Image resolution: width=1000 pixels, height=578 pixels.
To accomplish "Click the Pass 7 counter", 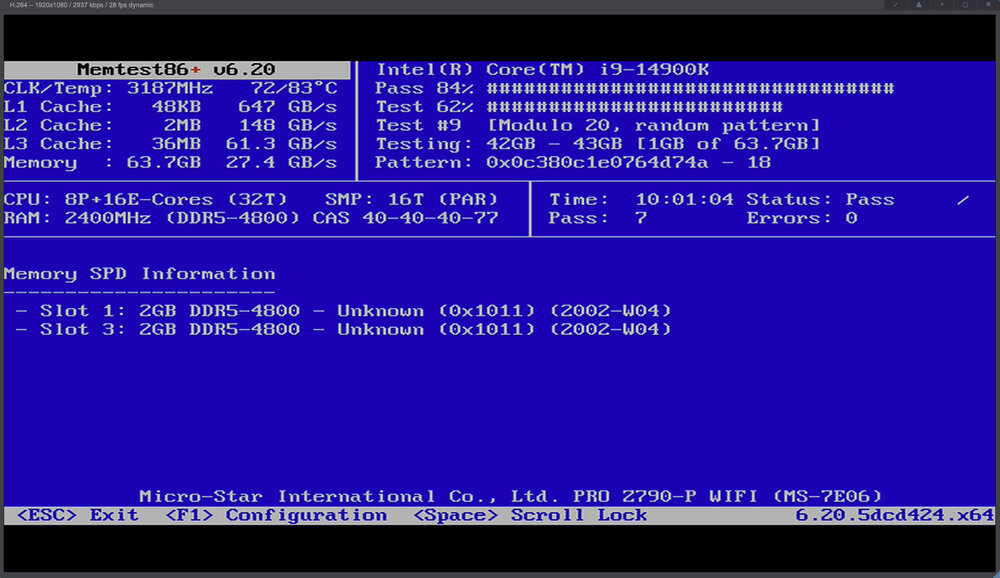I will point(598,218).
